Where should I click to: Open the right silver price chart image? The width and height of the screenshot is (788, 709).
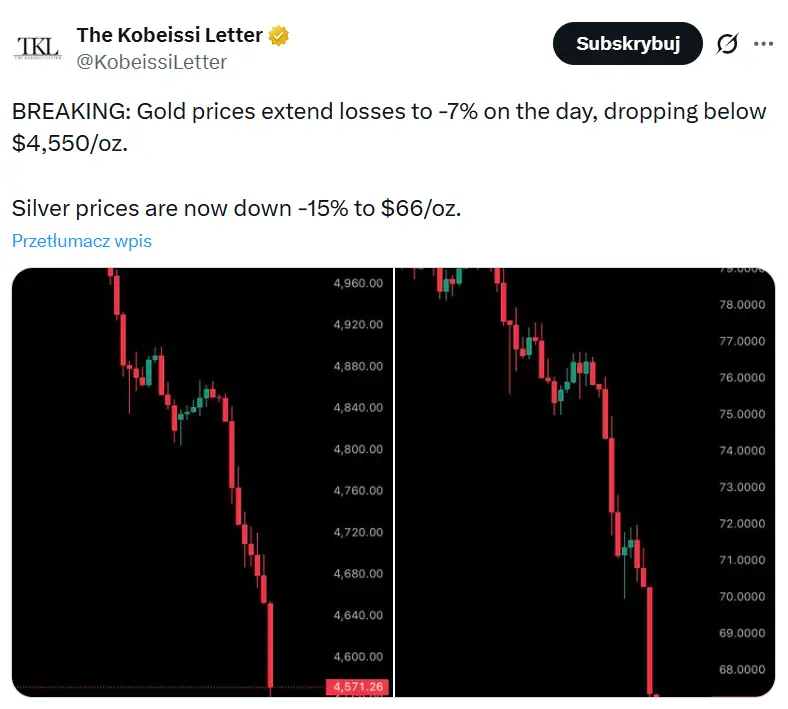coord(585,482)
